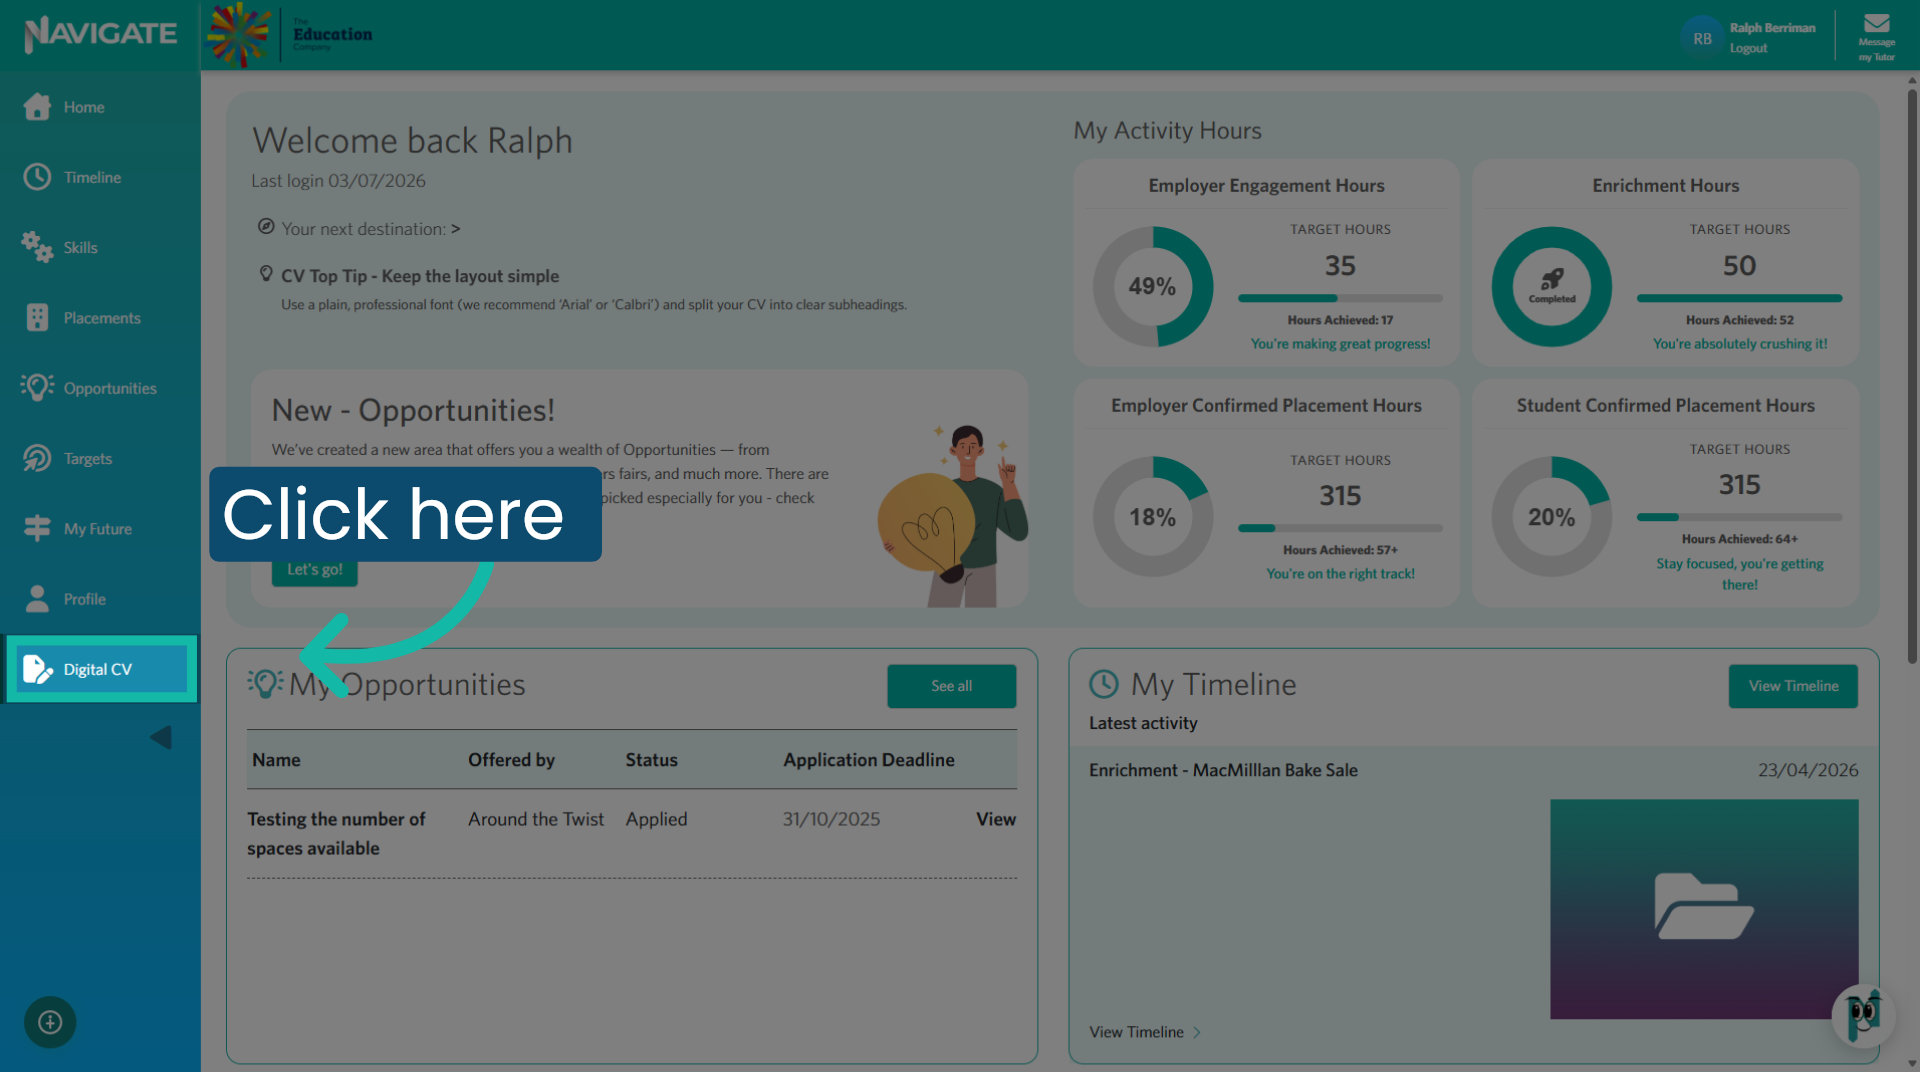Click Student Confirmed Placement 20% donut
Screen dimensions: 1920x1072
coord(1551,517)
